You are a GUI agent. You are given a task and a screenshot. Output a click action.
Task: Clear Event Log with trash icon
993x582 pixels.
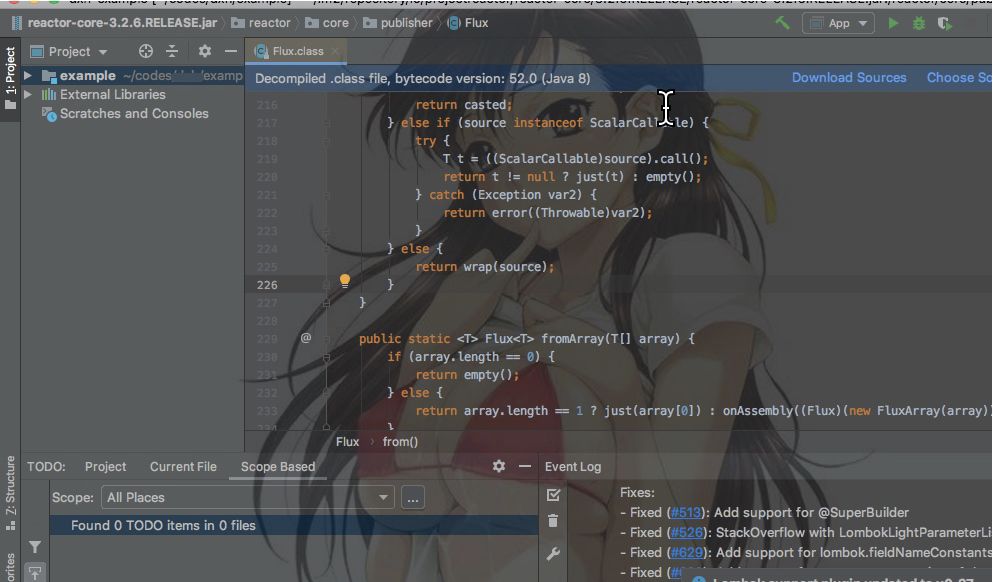[x=553, y=521]
